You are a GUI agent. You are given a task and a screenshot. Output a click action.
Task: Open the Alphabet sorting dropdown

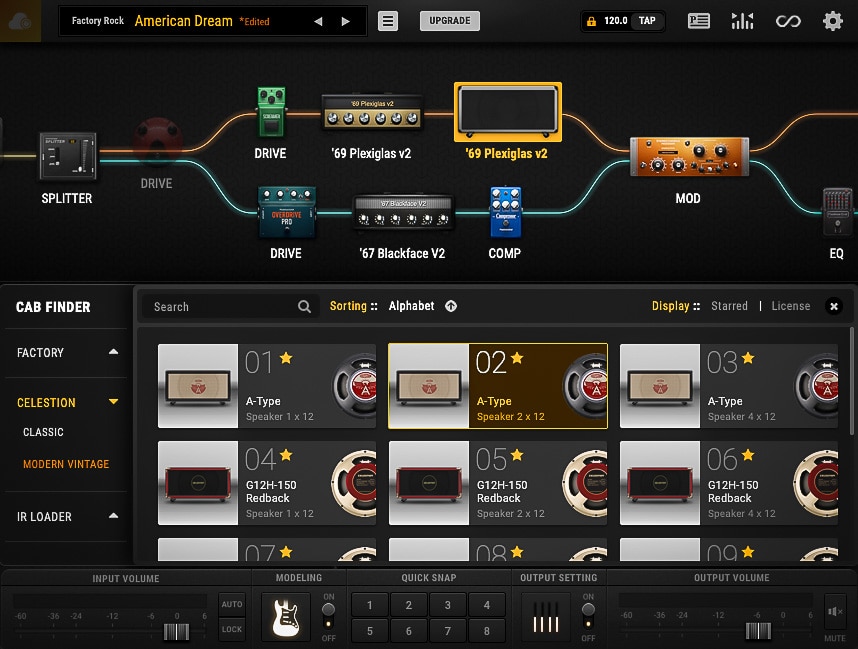click(410, 306)
